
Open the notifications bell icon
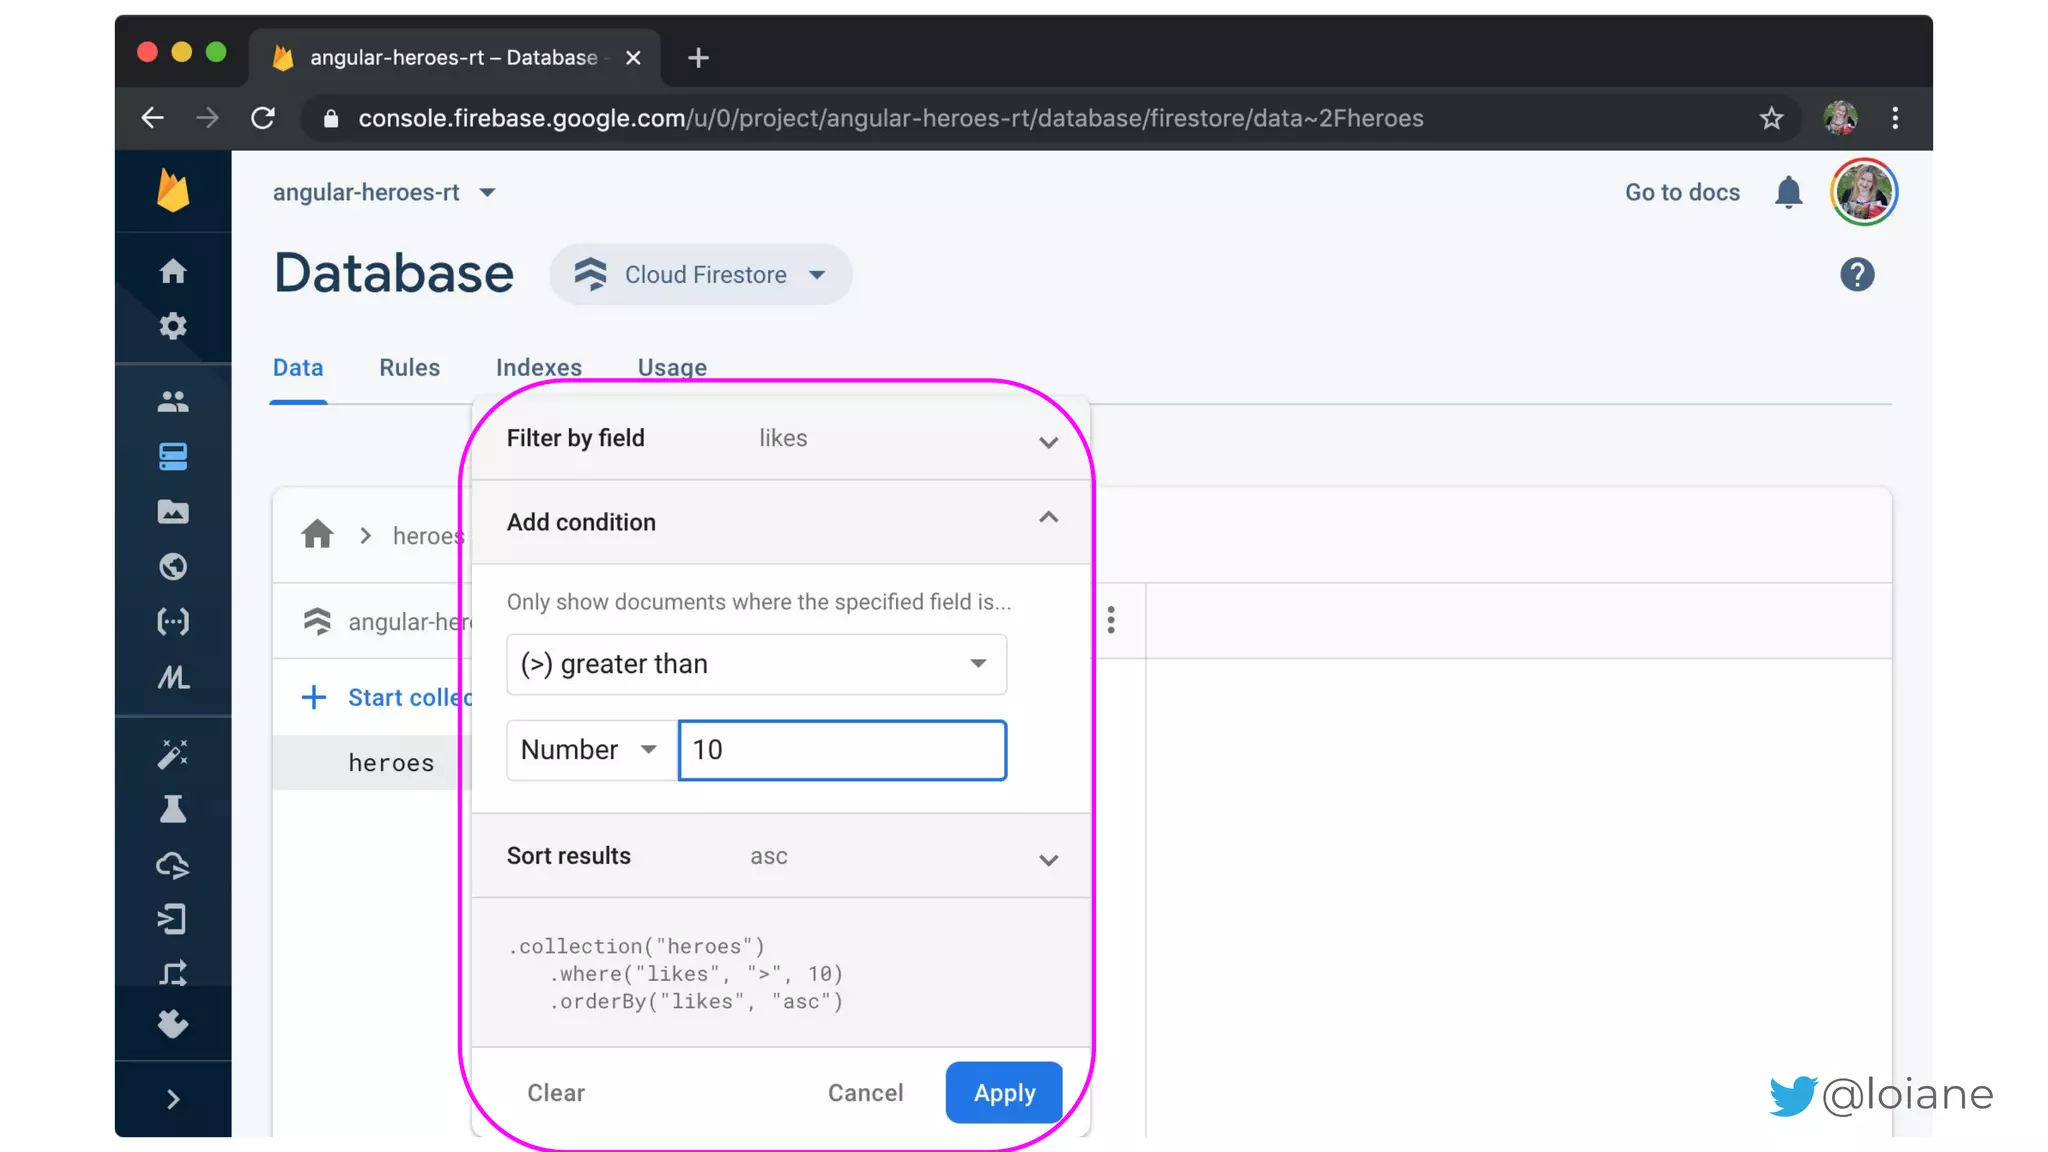[1788, 192]
